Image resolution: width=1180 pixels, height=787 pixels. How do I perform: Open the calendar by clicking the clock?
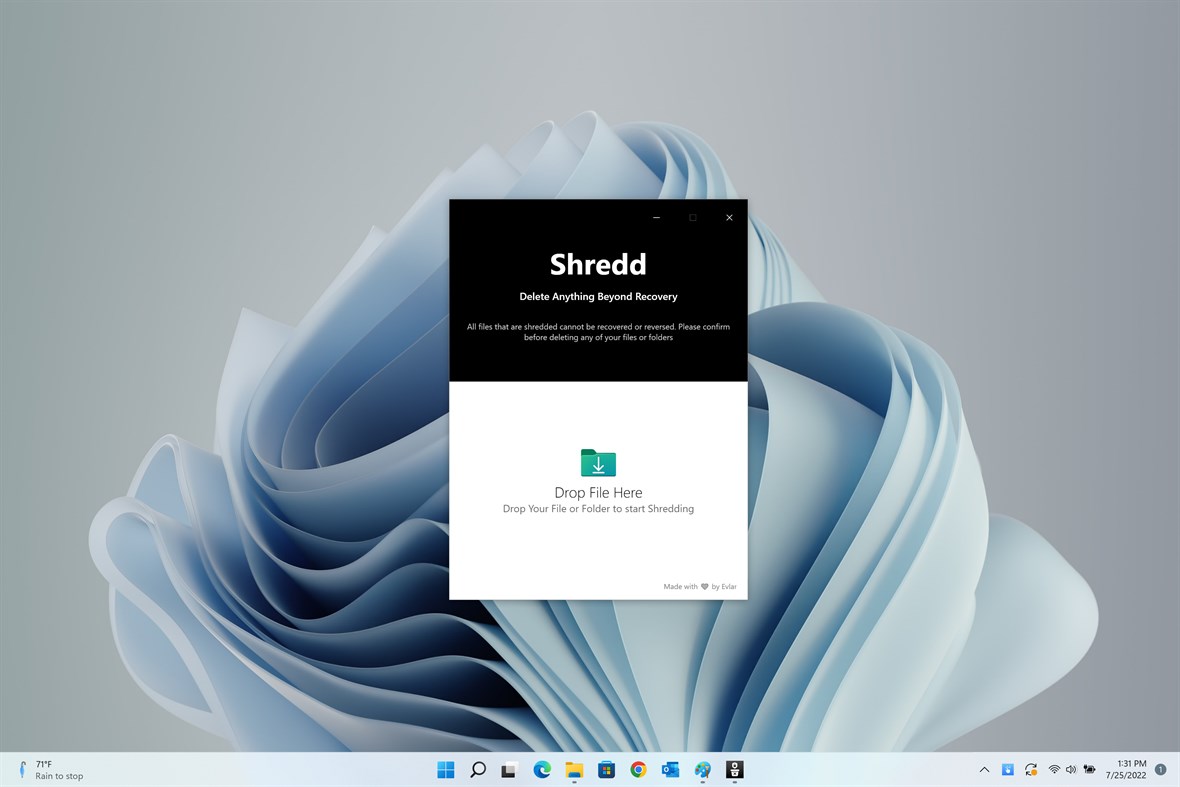pyautogui.click(x=1131, y=769)
